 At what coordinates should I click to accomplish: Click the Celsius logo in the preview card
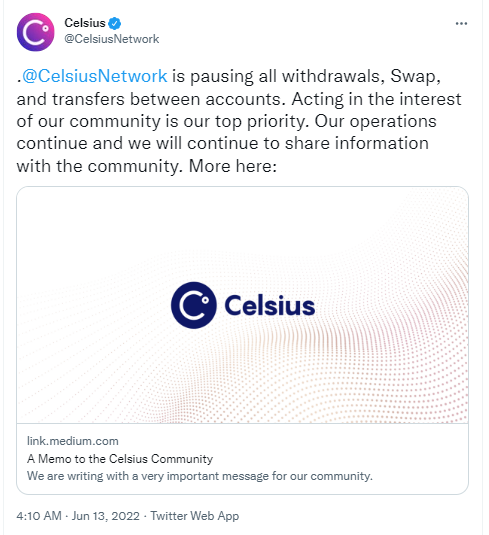tap(193, 305)
